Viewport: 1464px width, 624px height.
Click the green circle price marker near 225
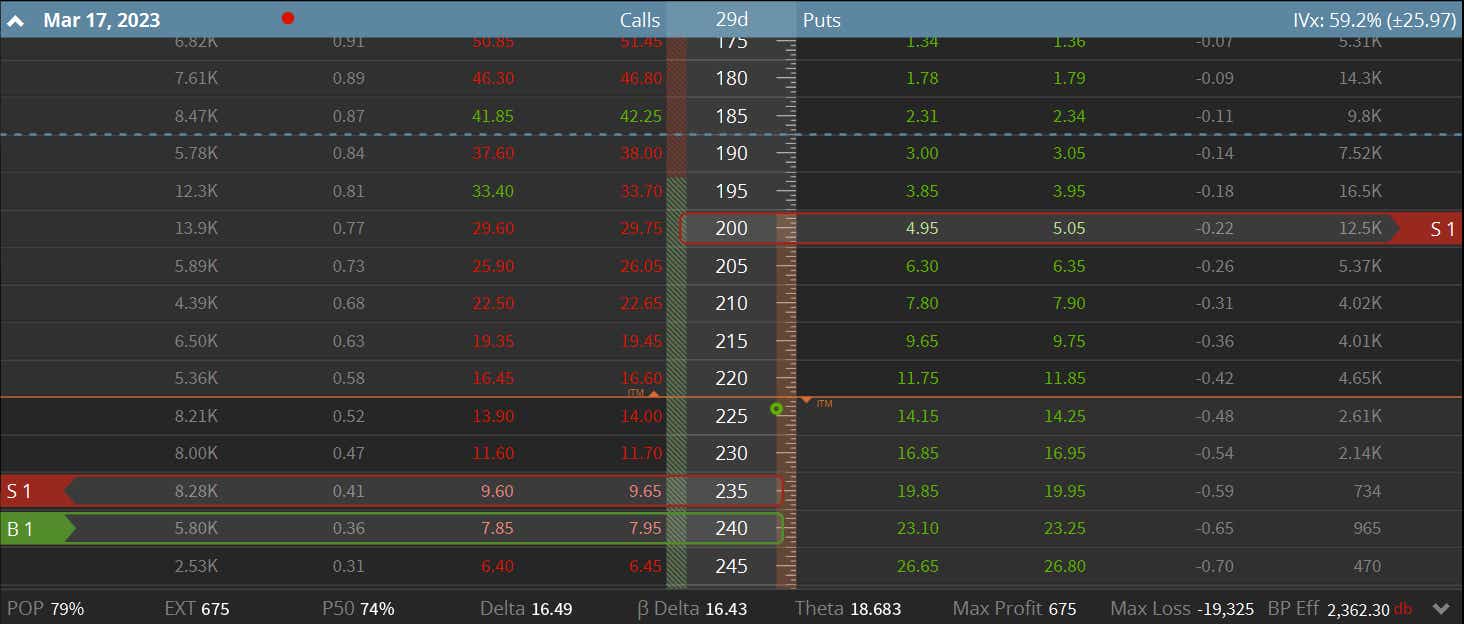point(776,409)
